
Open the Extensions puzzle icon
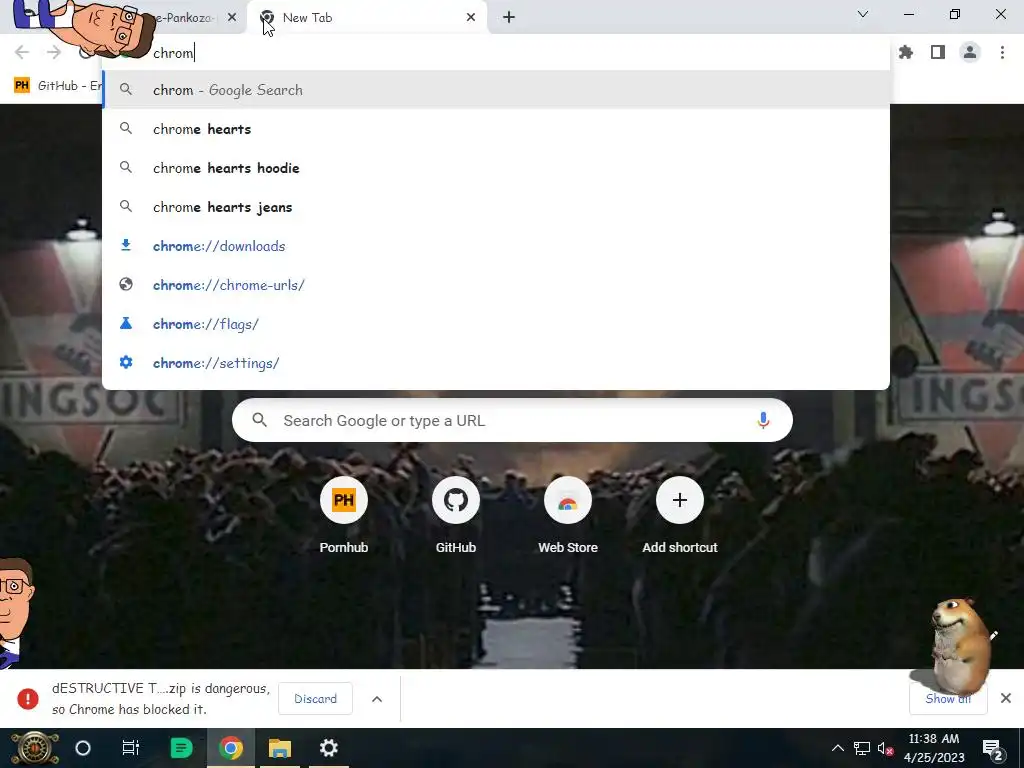tap(906, 52)
